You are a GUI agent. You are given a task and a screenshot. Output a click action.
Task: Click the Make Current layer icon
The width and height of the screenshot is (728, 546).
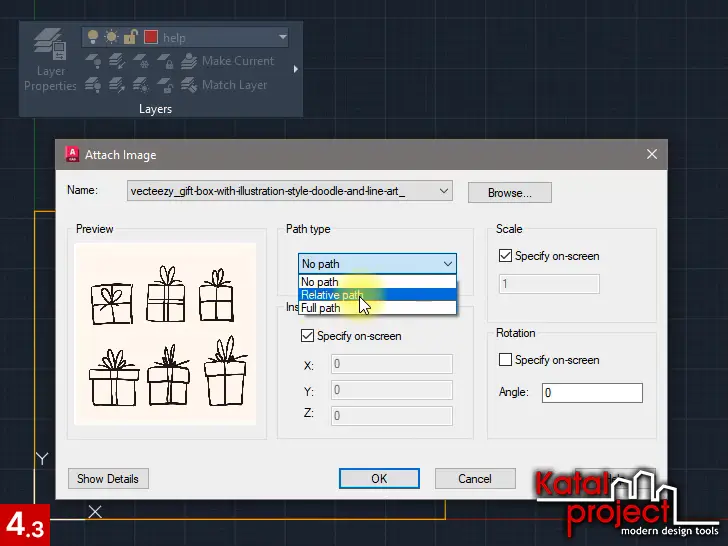pyautogui.click(x=189, y=61)
